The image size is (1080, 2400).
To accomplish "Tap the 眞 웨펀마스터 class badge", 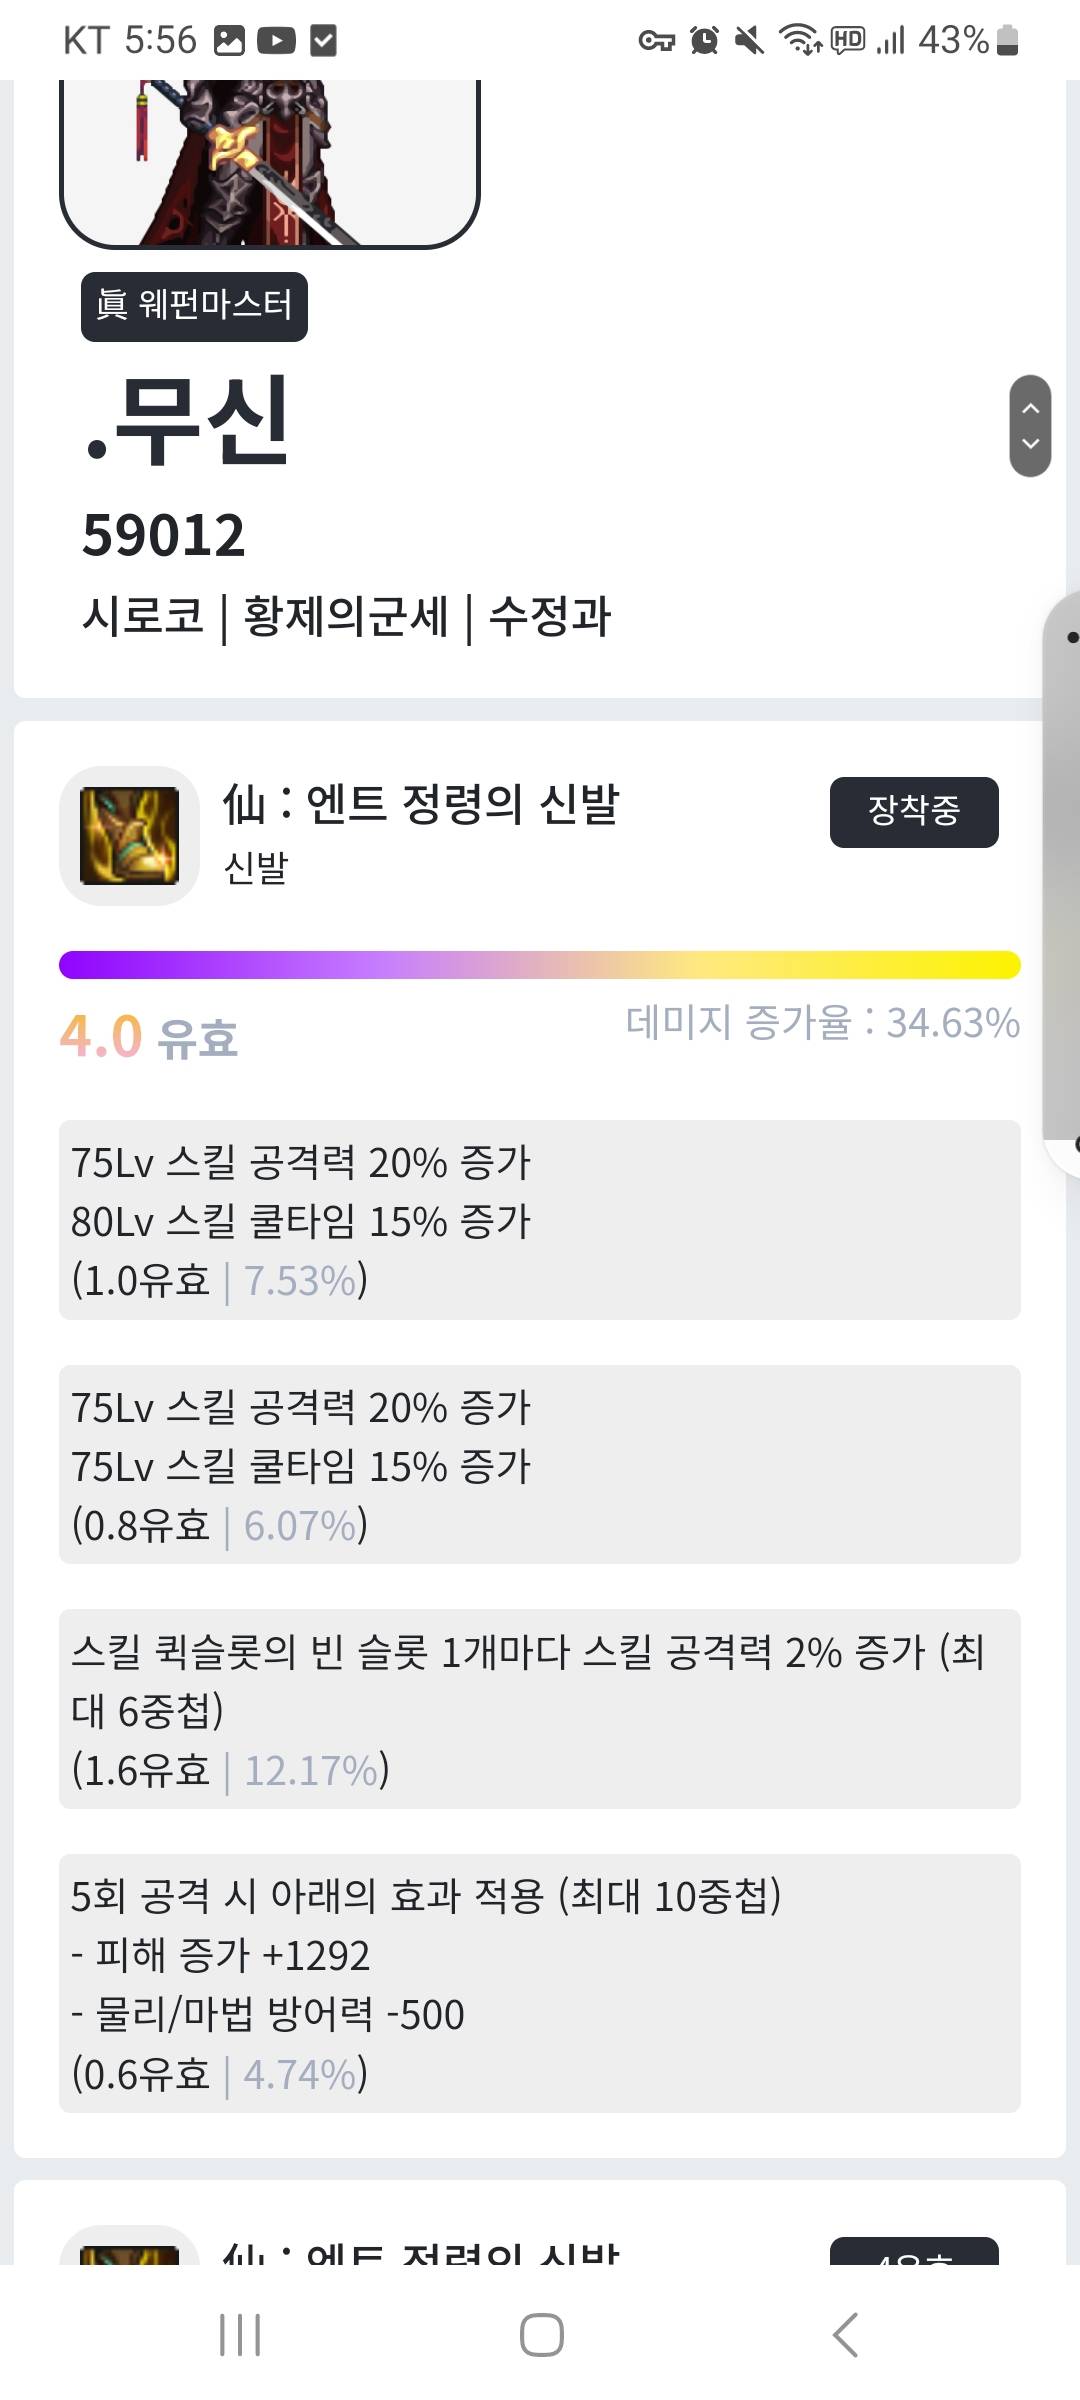I will (x=194, y=306).
